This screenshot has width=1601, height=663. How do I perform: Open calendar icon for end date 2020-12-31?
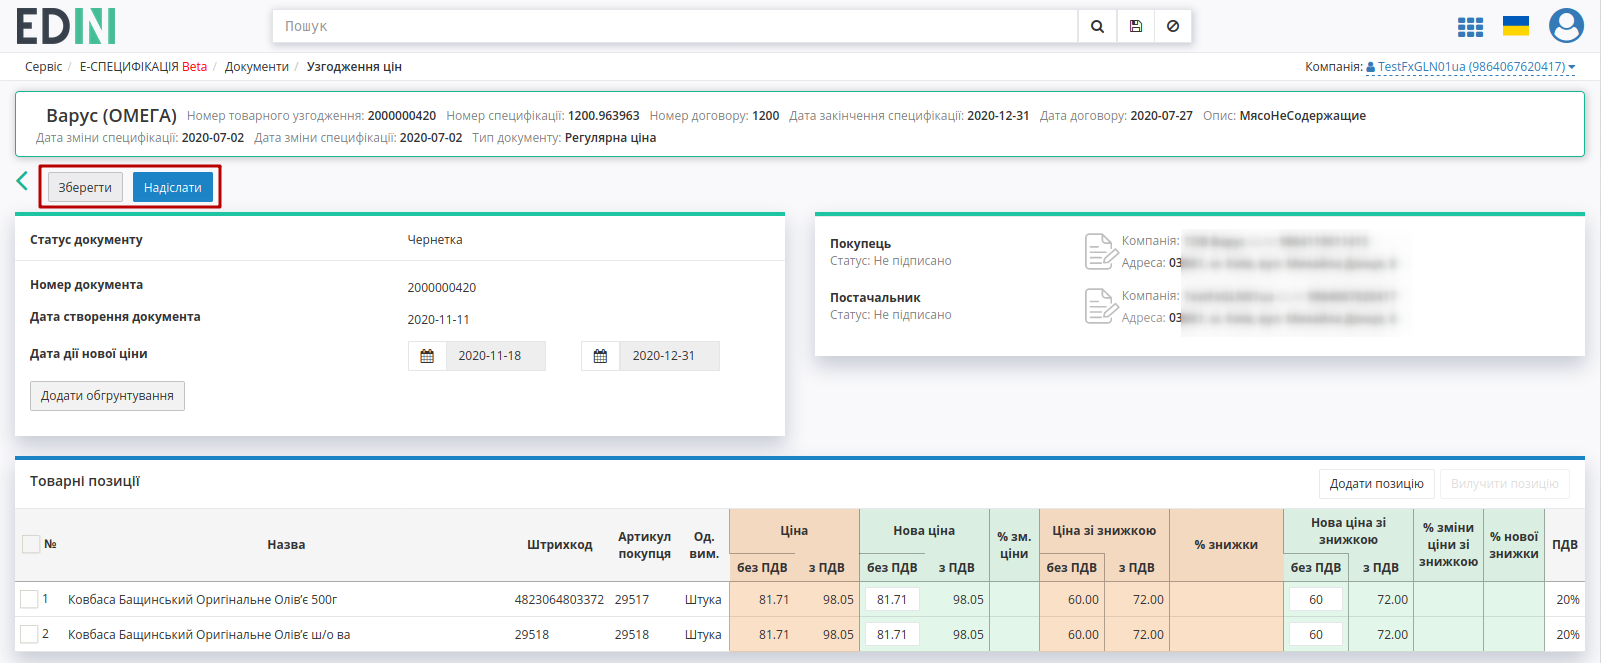pos(600,356)
